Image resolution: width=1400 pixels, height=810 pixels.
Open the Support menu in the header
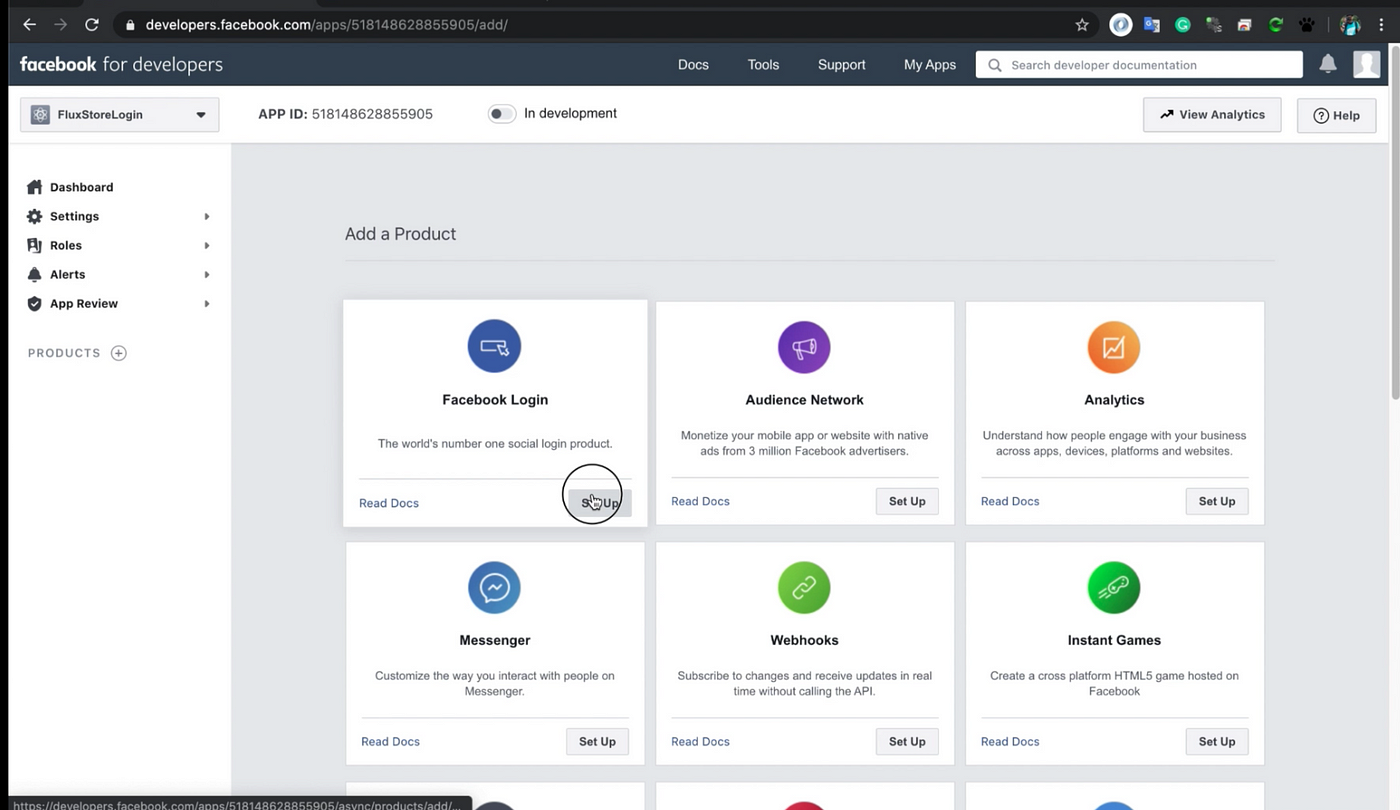click(x=841, y=64)
